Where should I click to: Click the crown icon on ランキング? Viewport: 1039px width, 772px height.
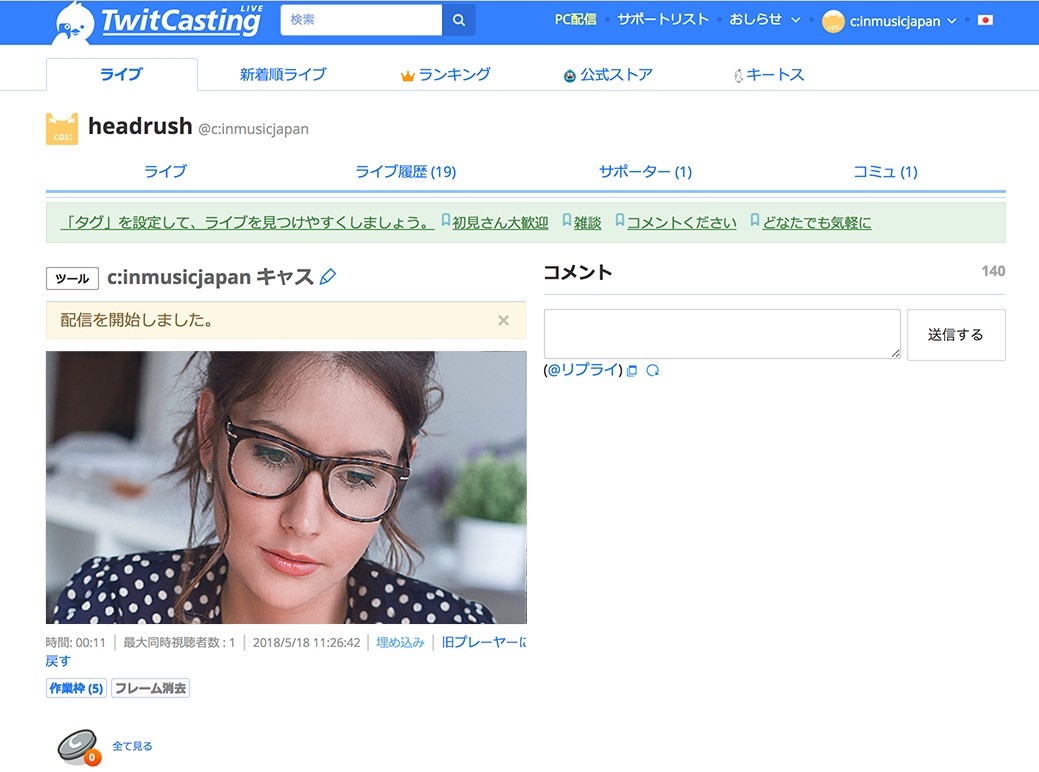tap(407, 74)
